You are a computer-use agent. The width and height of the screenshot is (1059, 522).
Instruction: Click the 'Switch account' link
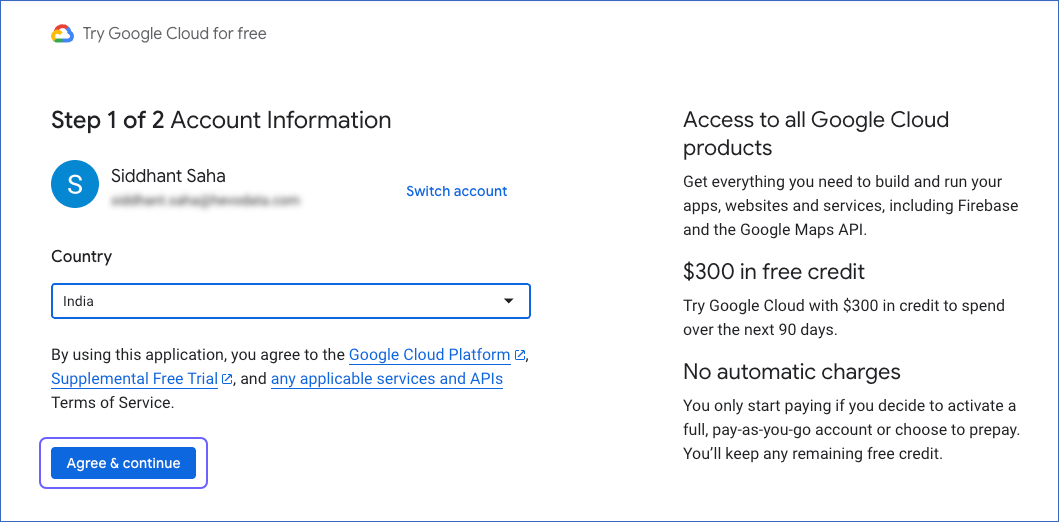(x=457, y=191)
